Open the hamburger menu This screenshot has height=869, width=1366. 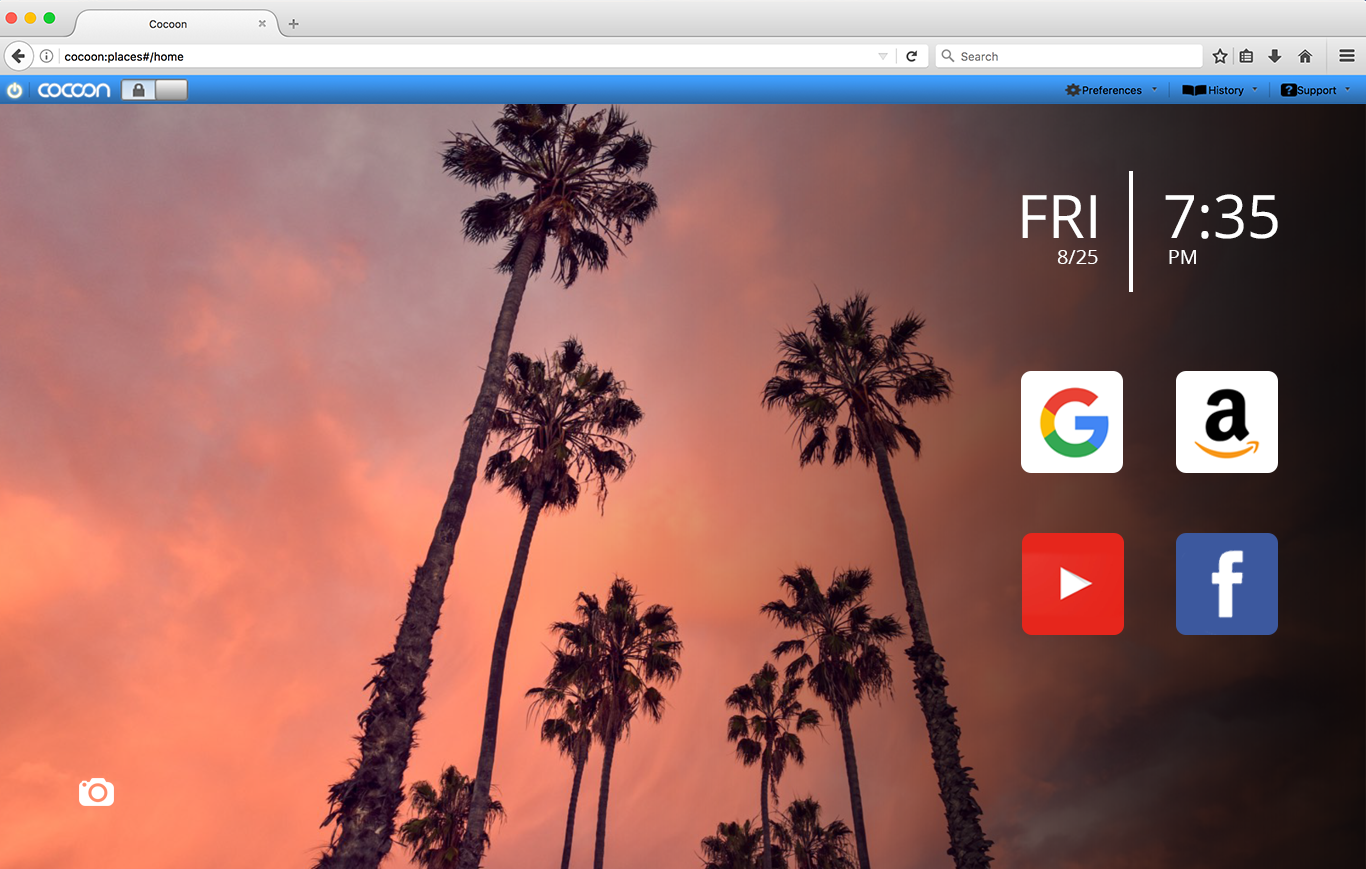pos(1347,56)
